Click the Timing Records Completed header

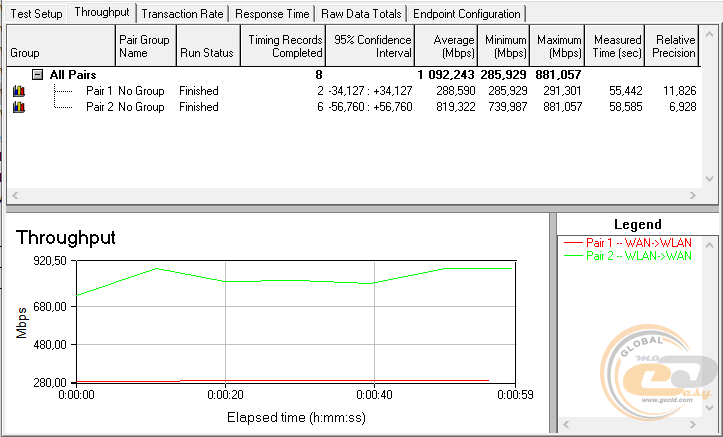pos(286,45)
